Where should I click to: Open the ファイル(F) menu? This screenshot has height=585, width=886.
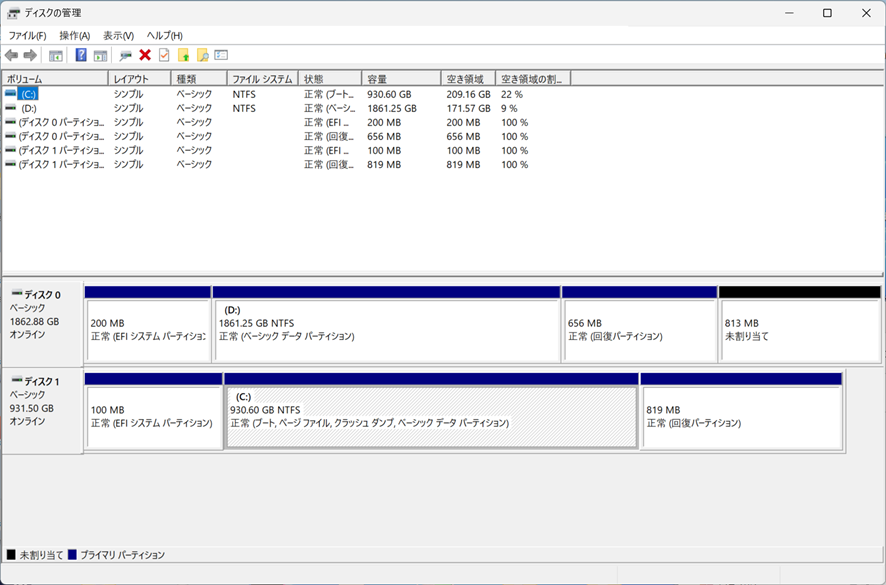tap(27, 36)
